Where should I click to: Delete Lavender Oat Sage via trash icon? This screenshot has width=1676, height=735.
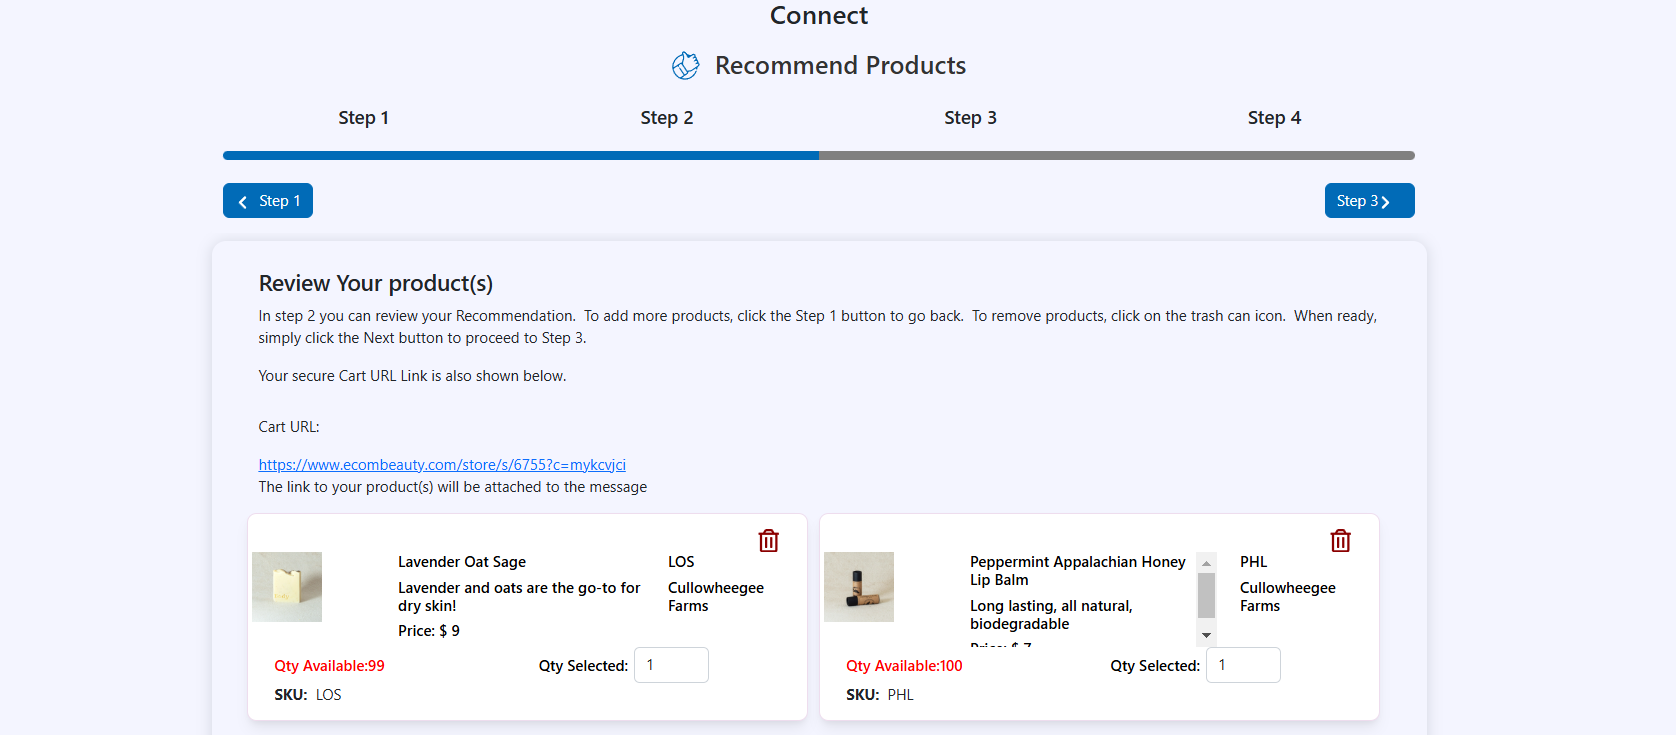click(x=768, y=541)
